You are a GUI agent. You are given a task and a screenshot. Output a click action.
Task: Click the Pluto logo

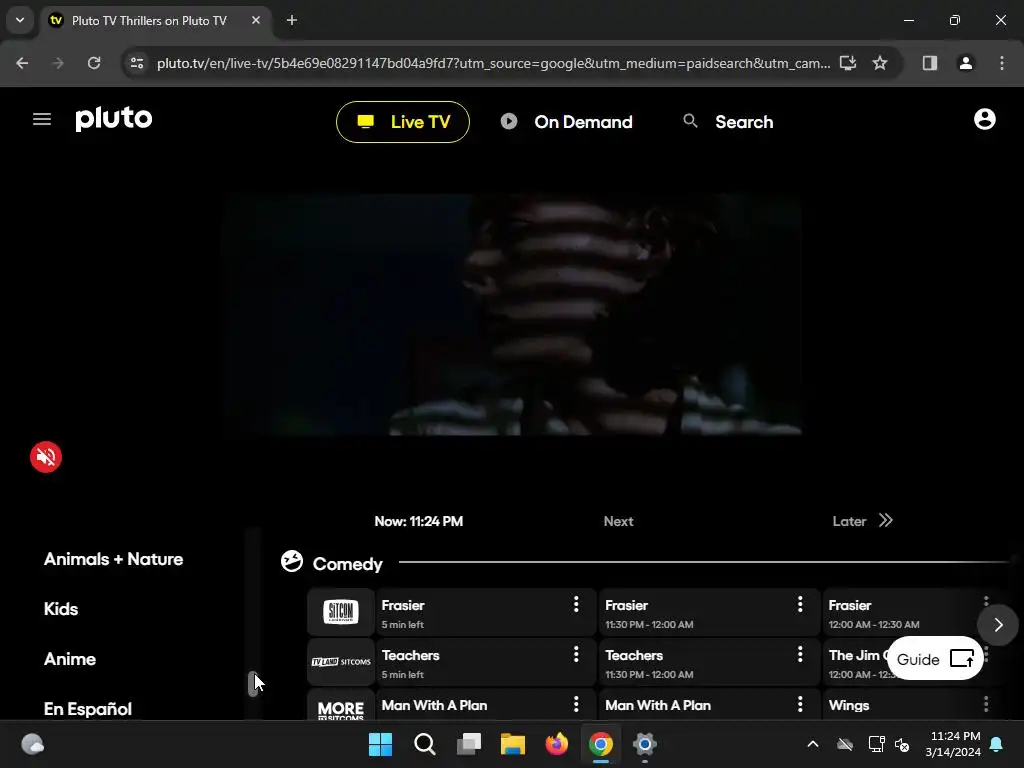click(x=114, y=119)
